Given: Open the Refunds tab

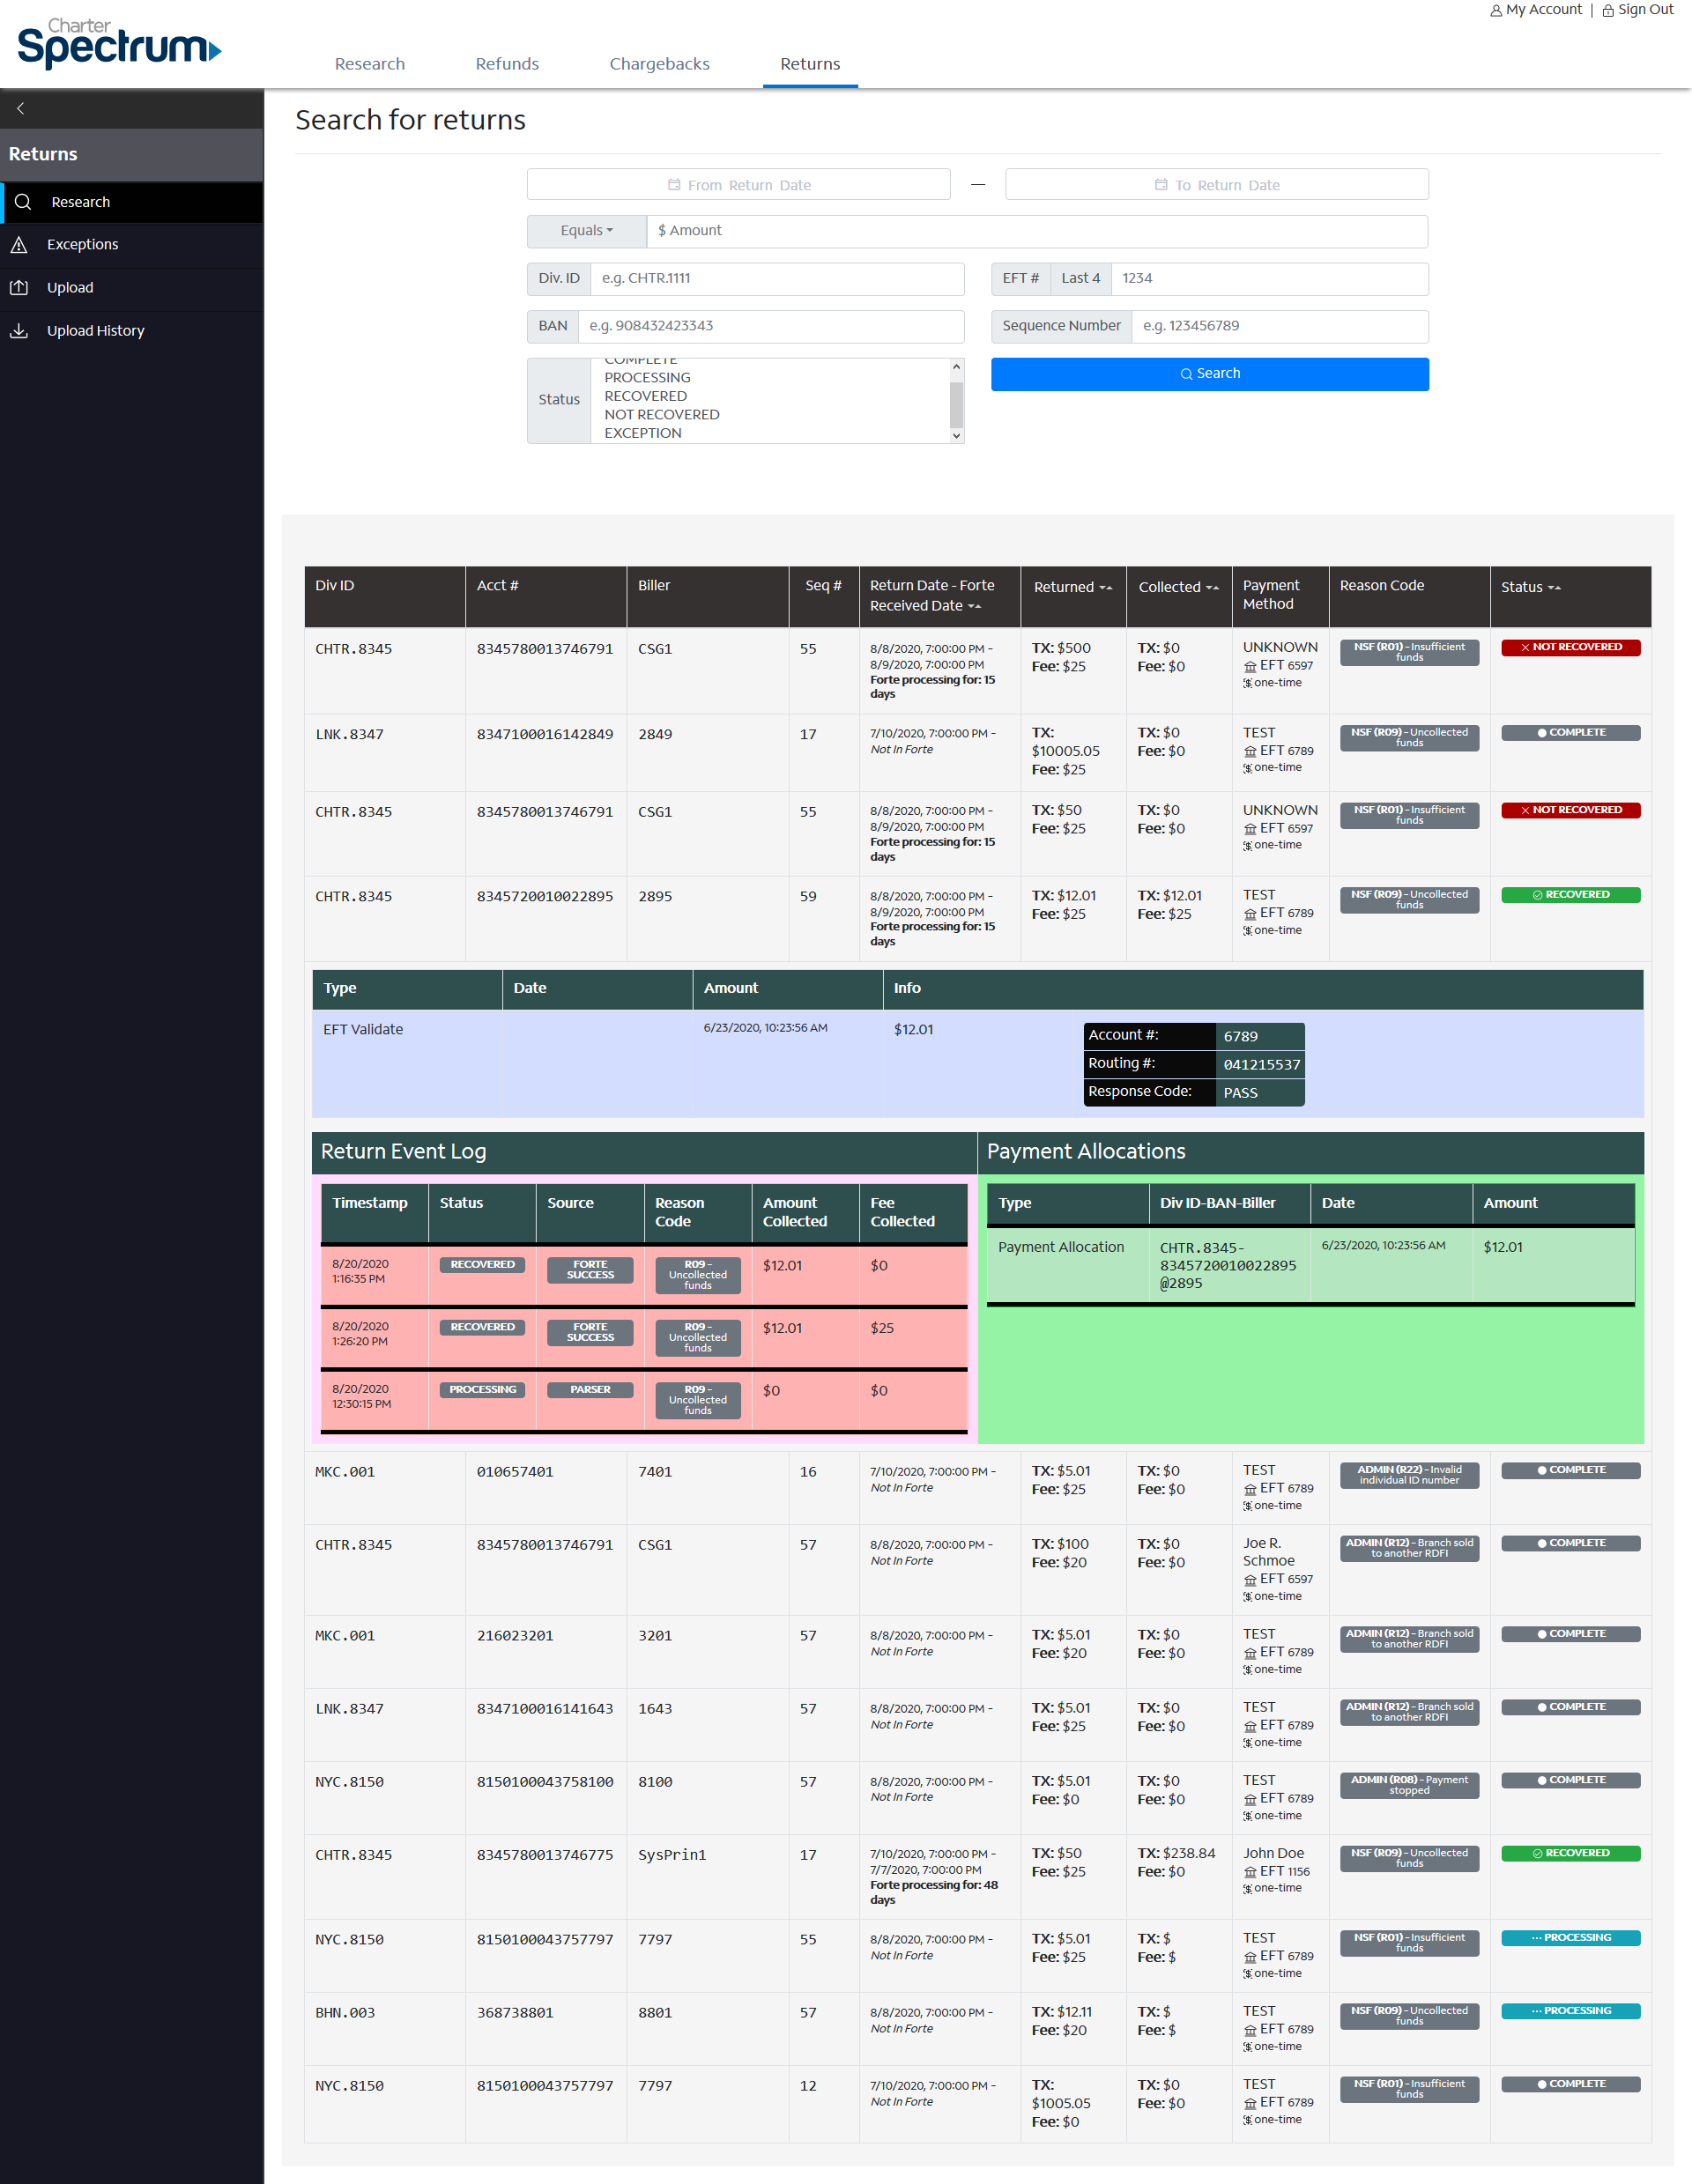Looking at the screenshot, I should click(x=507, y=64).
